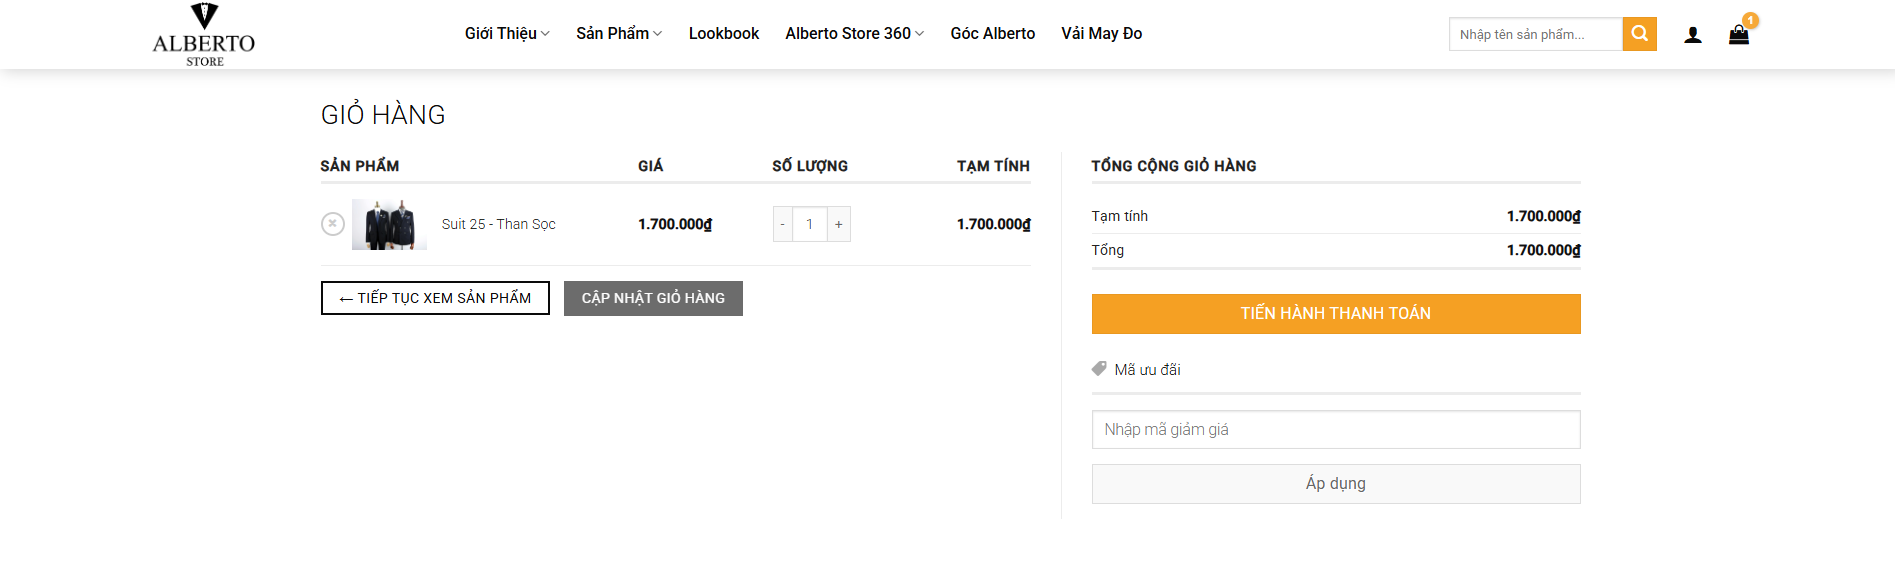Open the Lookbook menu item
The width and height of the screenshot is (1895, 577).
pos(723,34)
